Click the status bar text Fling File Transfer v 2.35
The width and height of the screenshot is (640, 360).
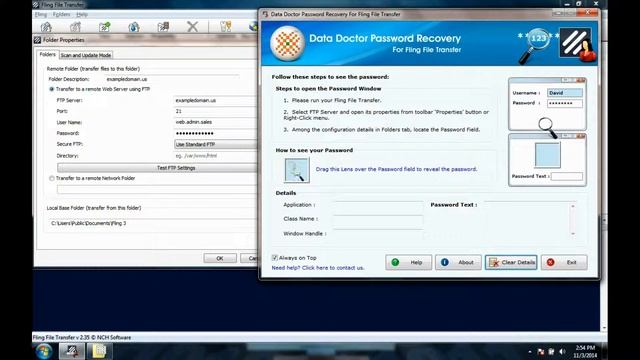82,338
